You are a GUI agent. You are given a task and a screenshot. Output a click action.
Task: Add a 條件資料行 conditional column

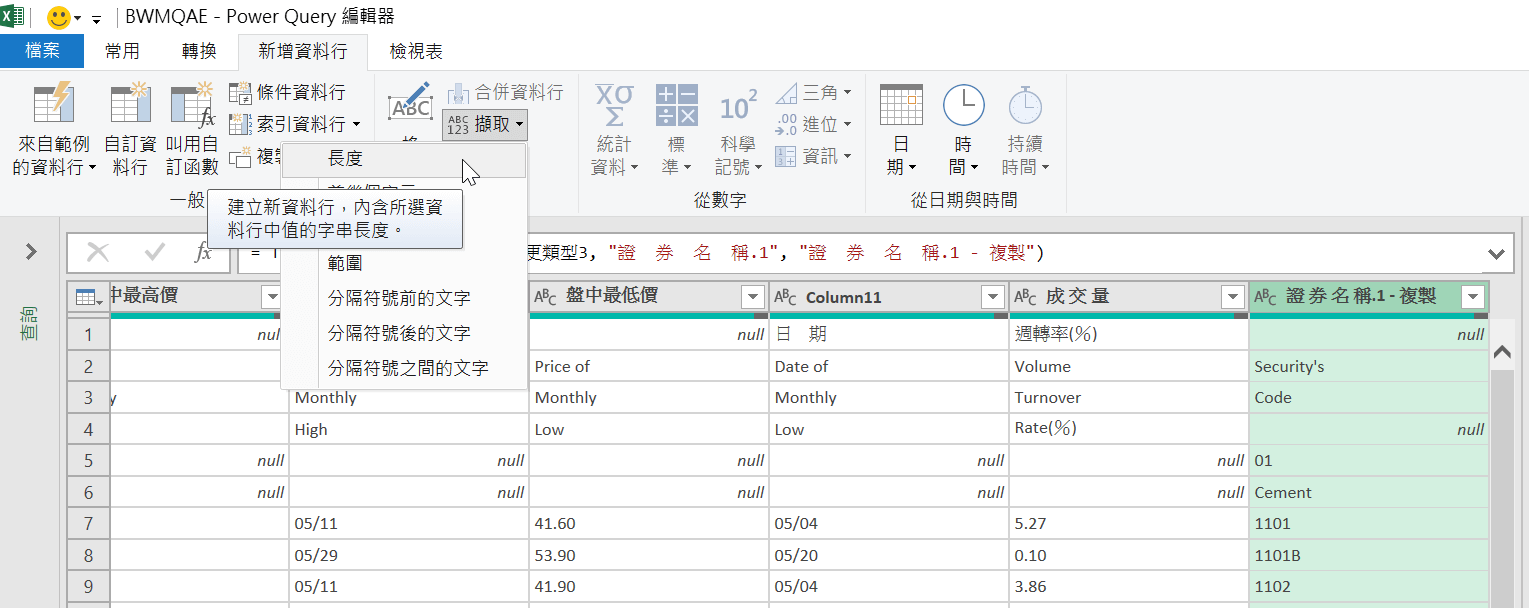pos(288,93)
